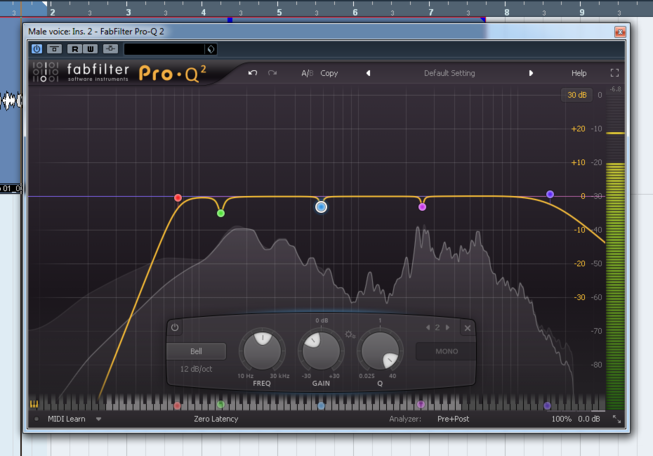This screenshot has height=456, width=653.
Task: Click the redo arrow in Pro-Q header
Action: 272,73
